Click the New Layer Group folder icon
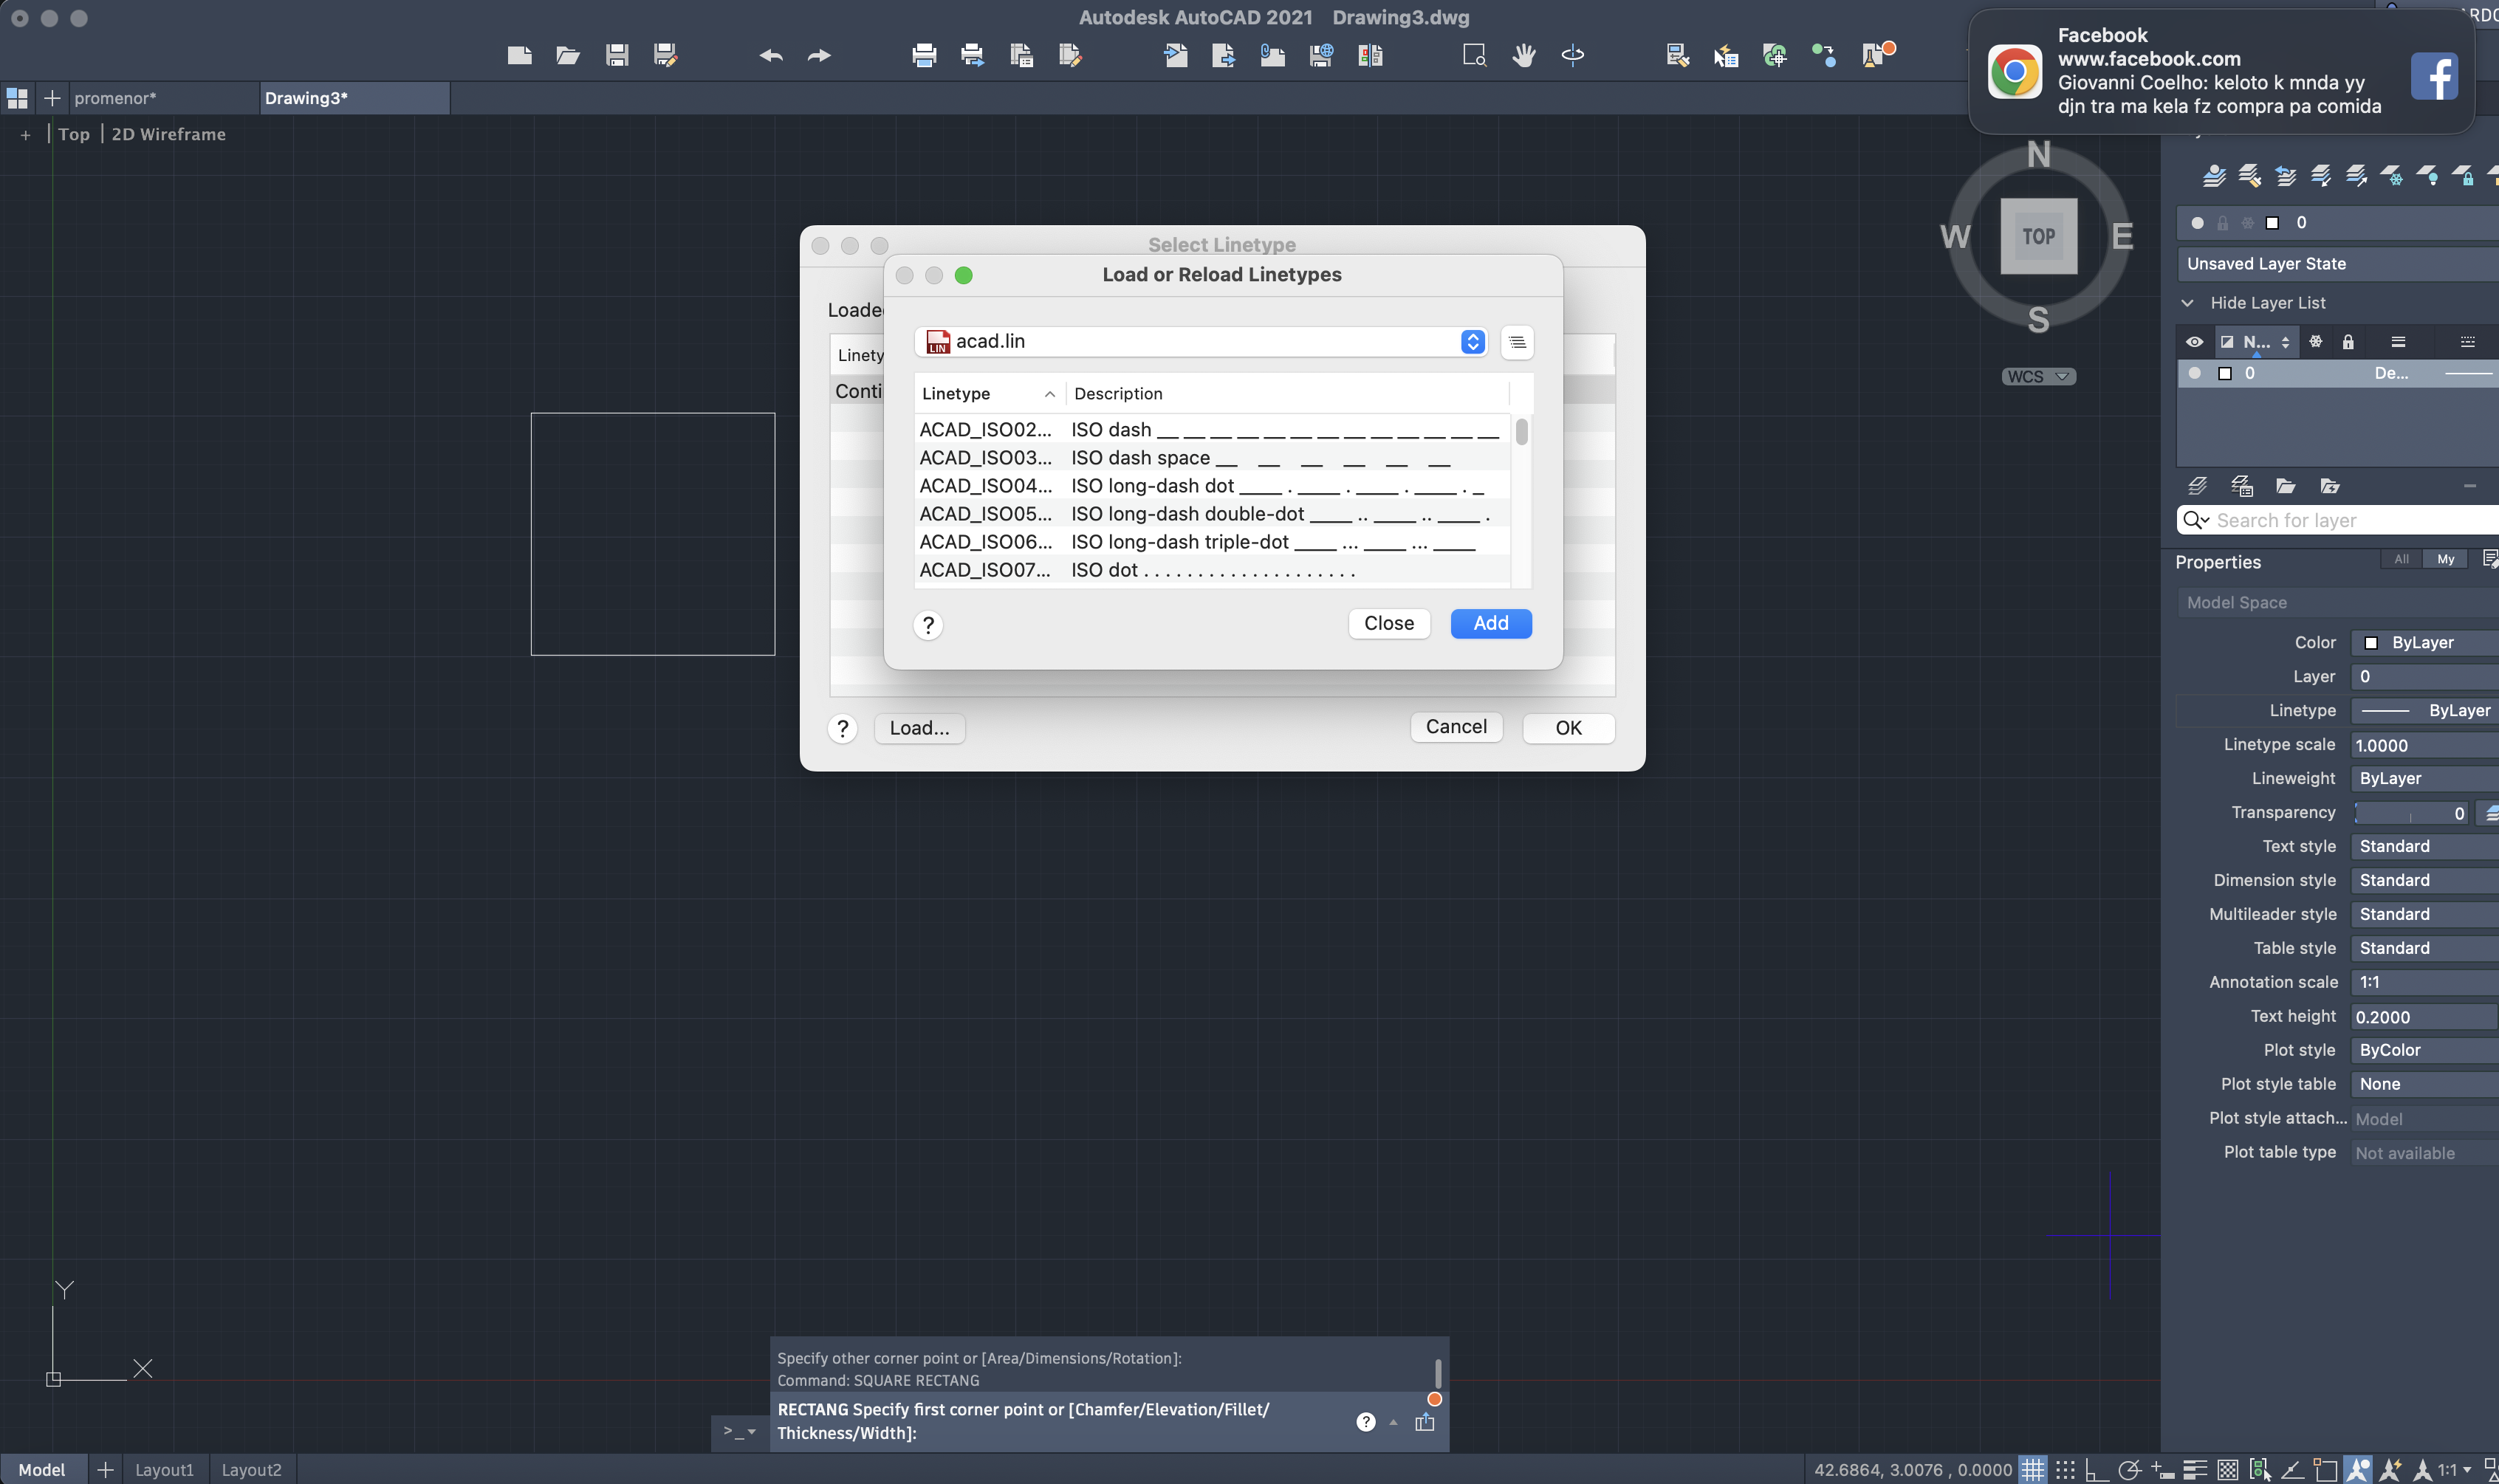The width and height of the screenshot is (2499, 1484). point(2286,486)
